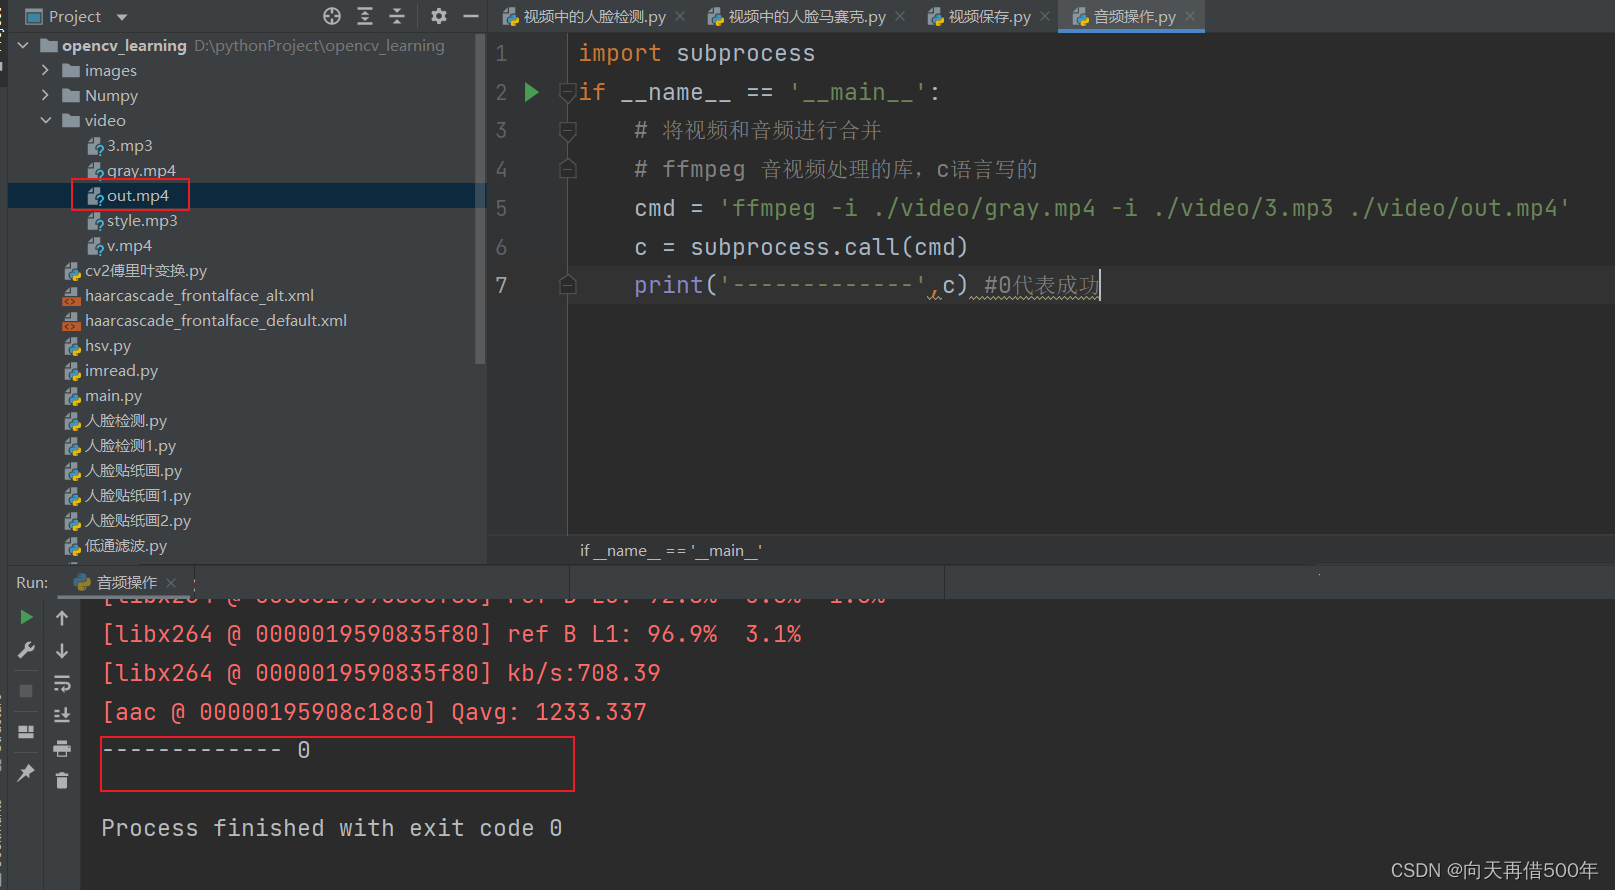Toggle fold marker at line 2
The image size is (1615, 890).
click(567, 92)
